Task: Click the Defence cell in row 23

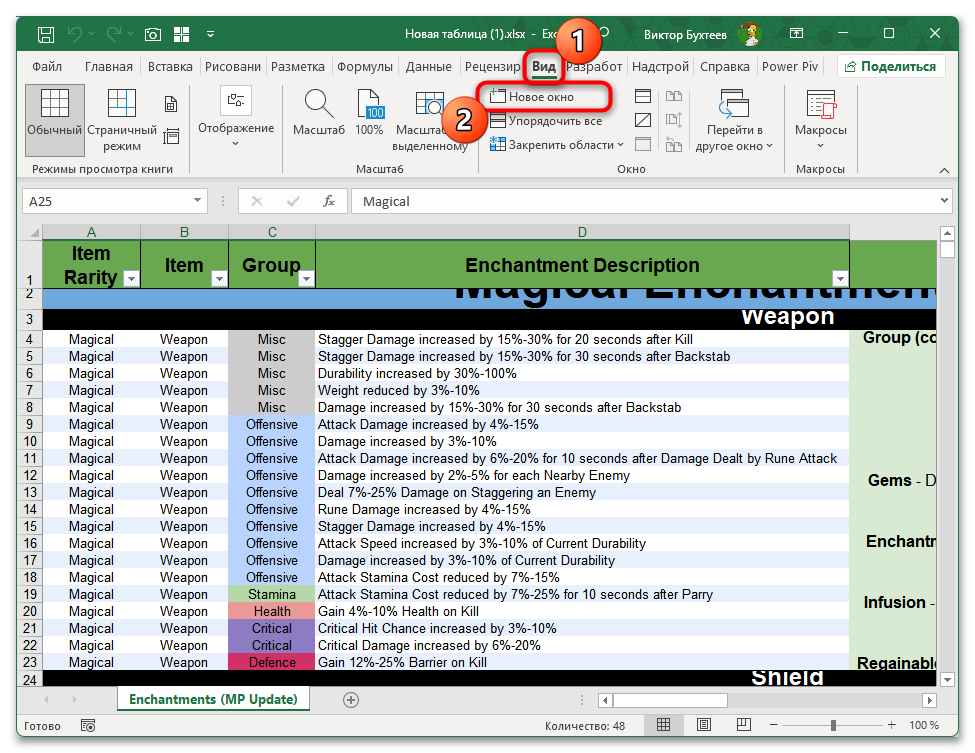Action: click(272, 662)
